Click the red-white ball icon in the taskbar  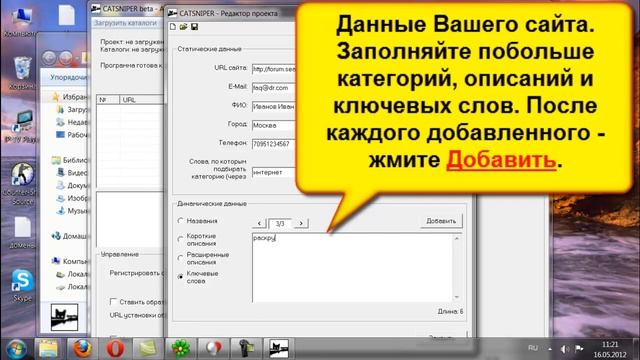pos(213,349)
